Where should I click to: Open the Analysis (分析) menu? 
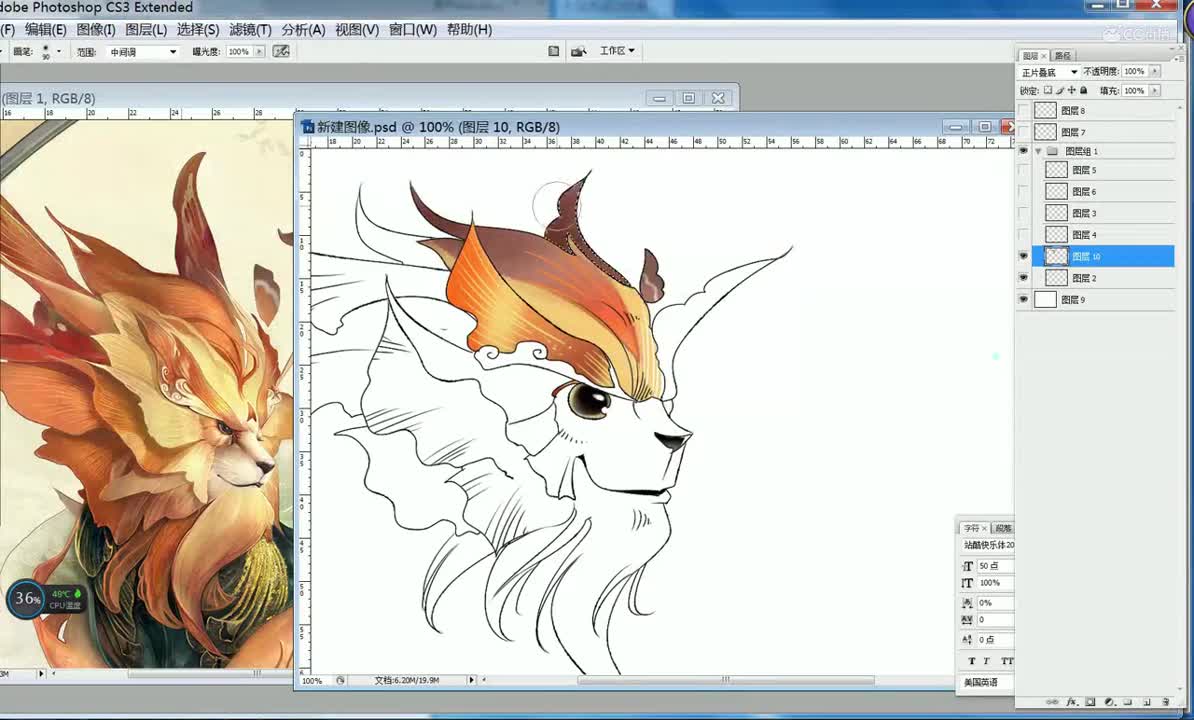coord(303,30)
